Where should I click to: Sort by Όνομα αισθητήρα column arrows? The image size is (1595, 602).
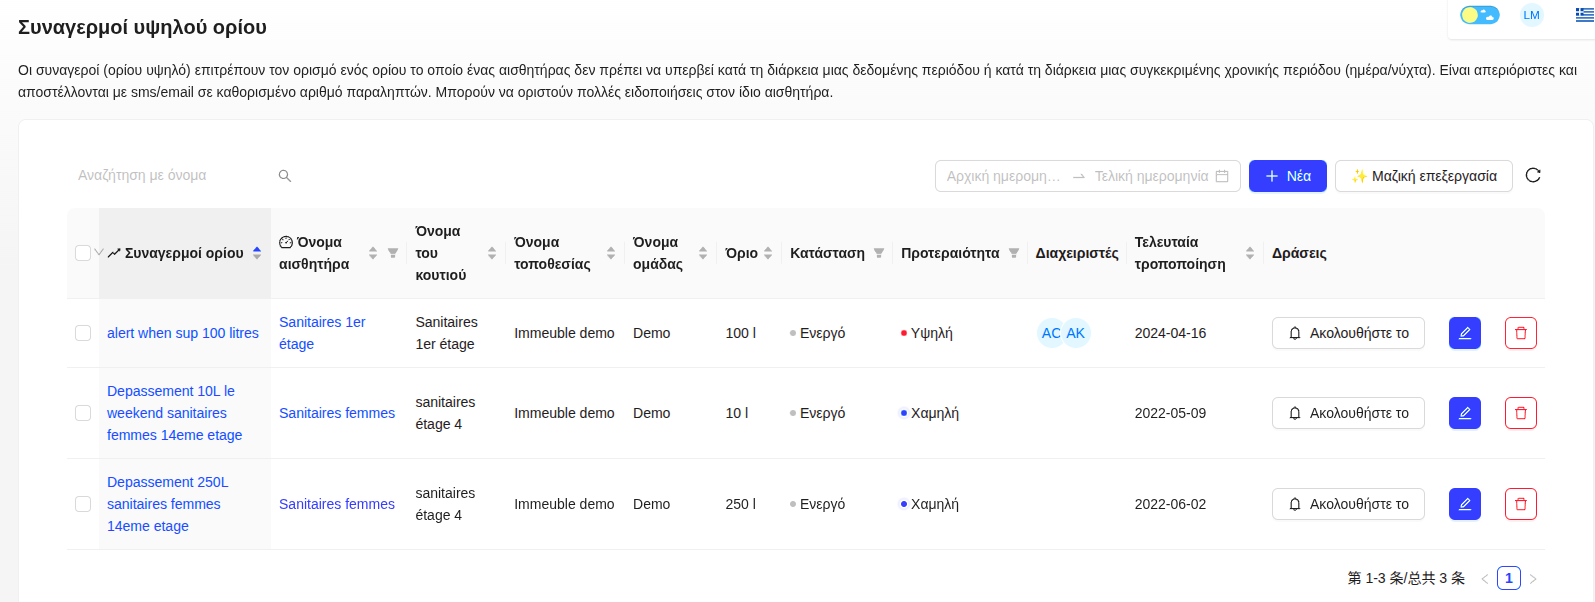[x=373, y=253]
